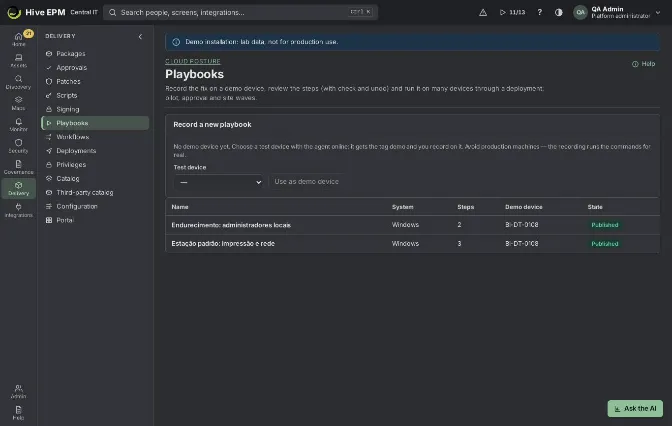The height and width of the screenshot is (426, 672).
Task: Open the Admin rail icon
Action: tap(18, 391)
